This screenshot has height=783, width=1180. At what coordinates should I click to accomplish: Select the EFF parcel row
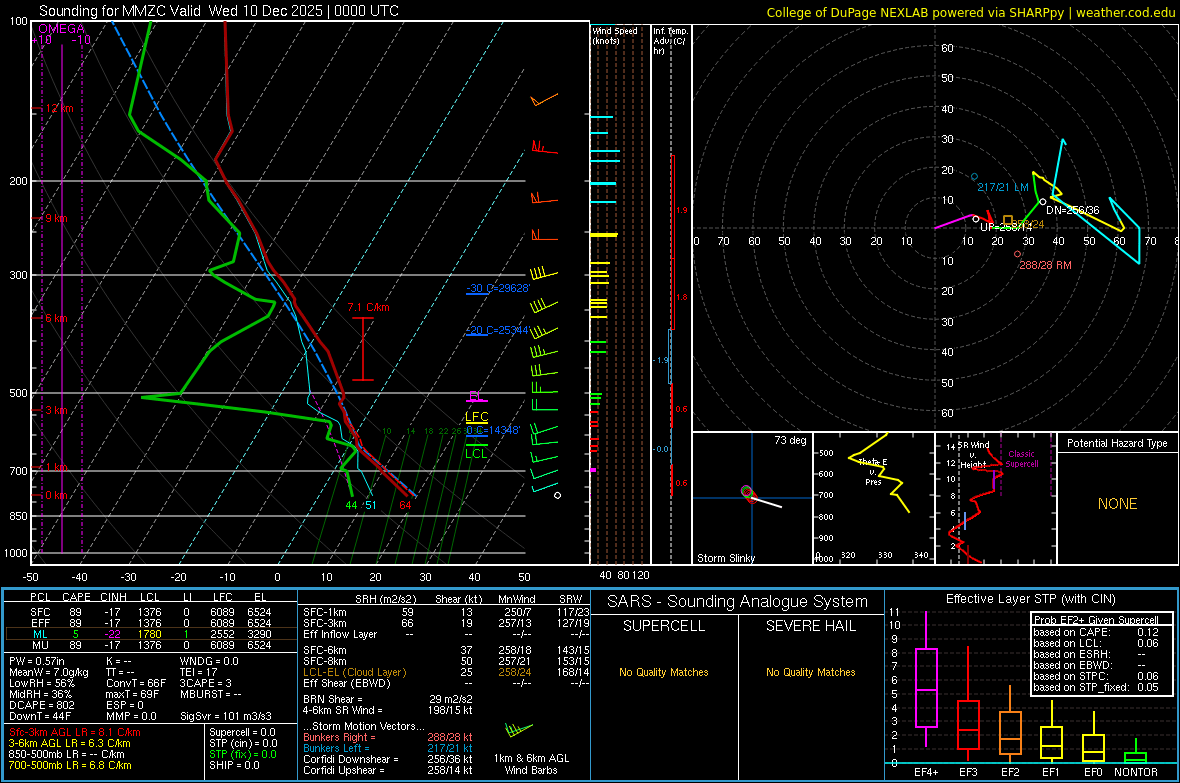tap(151, 623)
